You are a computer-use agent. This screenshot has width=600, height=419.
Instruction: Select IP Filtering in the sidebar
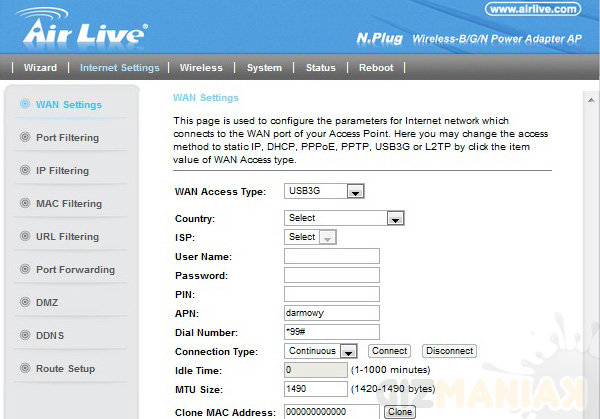tap(62, 170)
